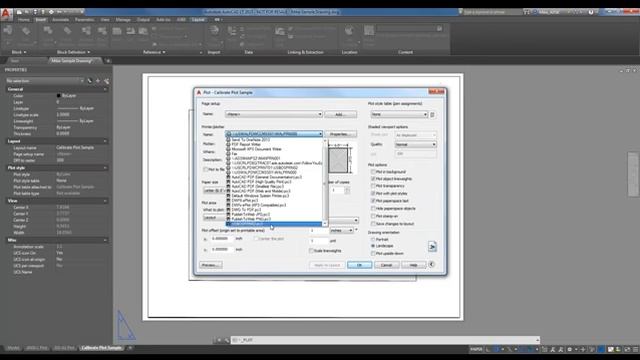The height and width of the screenshot is (360, 640).
Task: Enable Hide paperspace objects checkbox
Action: pos(373,209)
